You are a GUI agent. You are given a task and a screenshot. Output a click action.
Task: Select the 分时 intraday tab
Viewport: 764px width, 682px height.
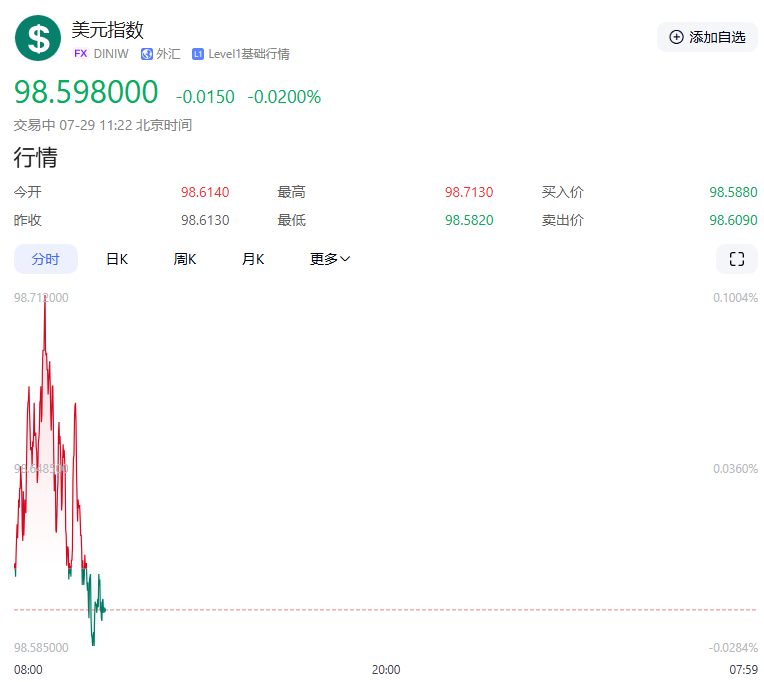(45, 259)
